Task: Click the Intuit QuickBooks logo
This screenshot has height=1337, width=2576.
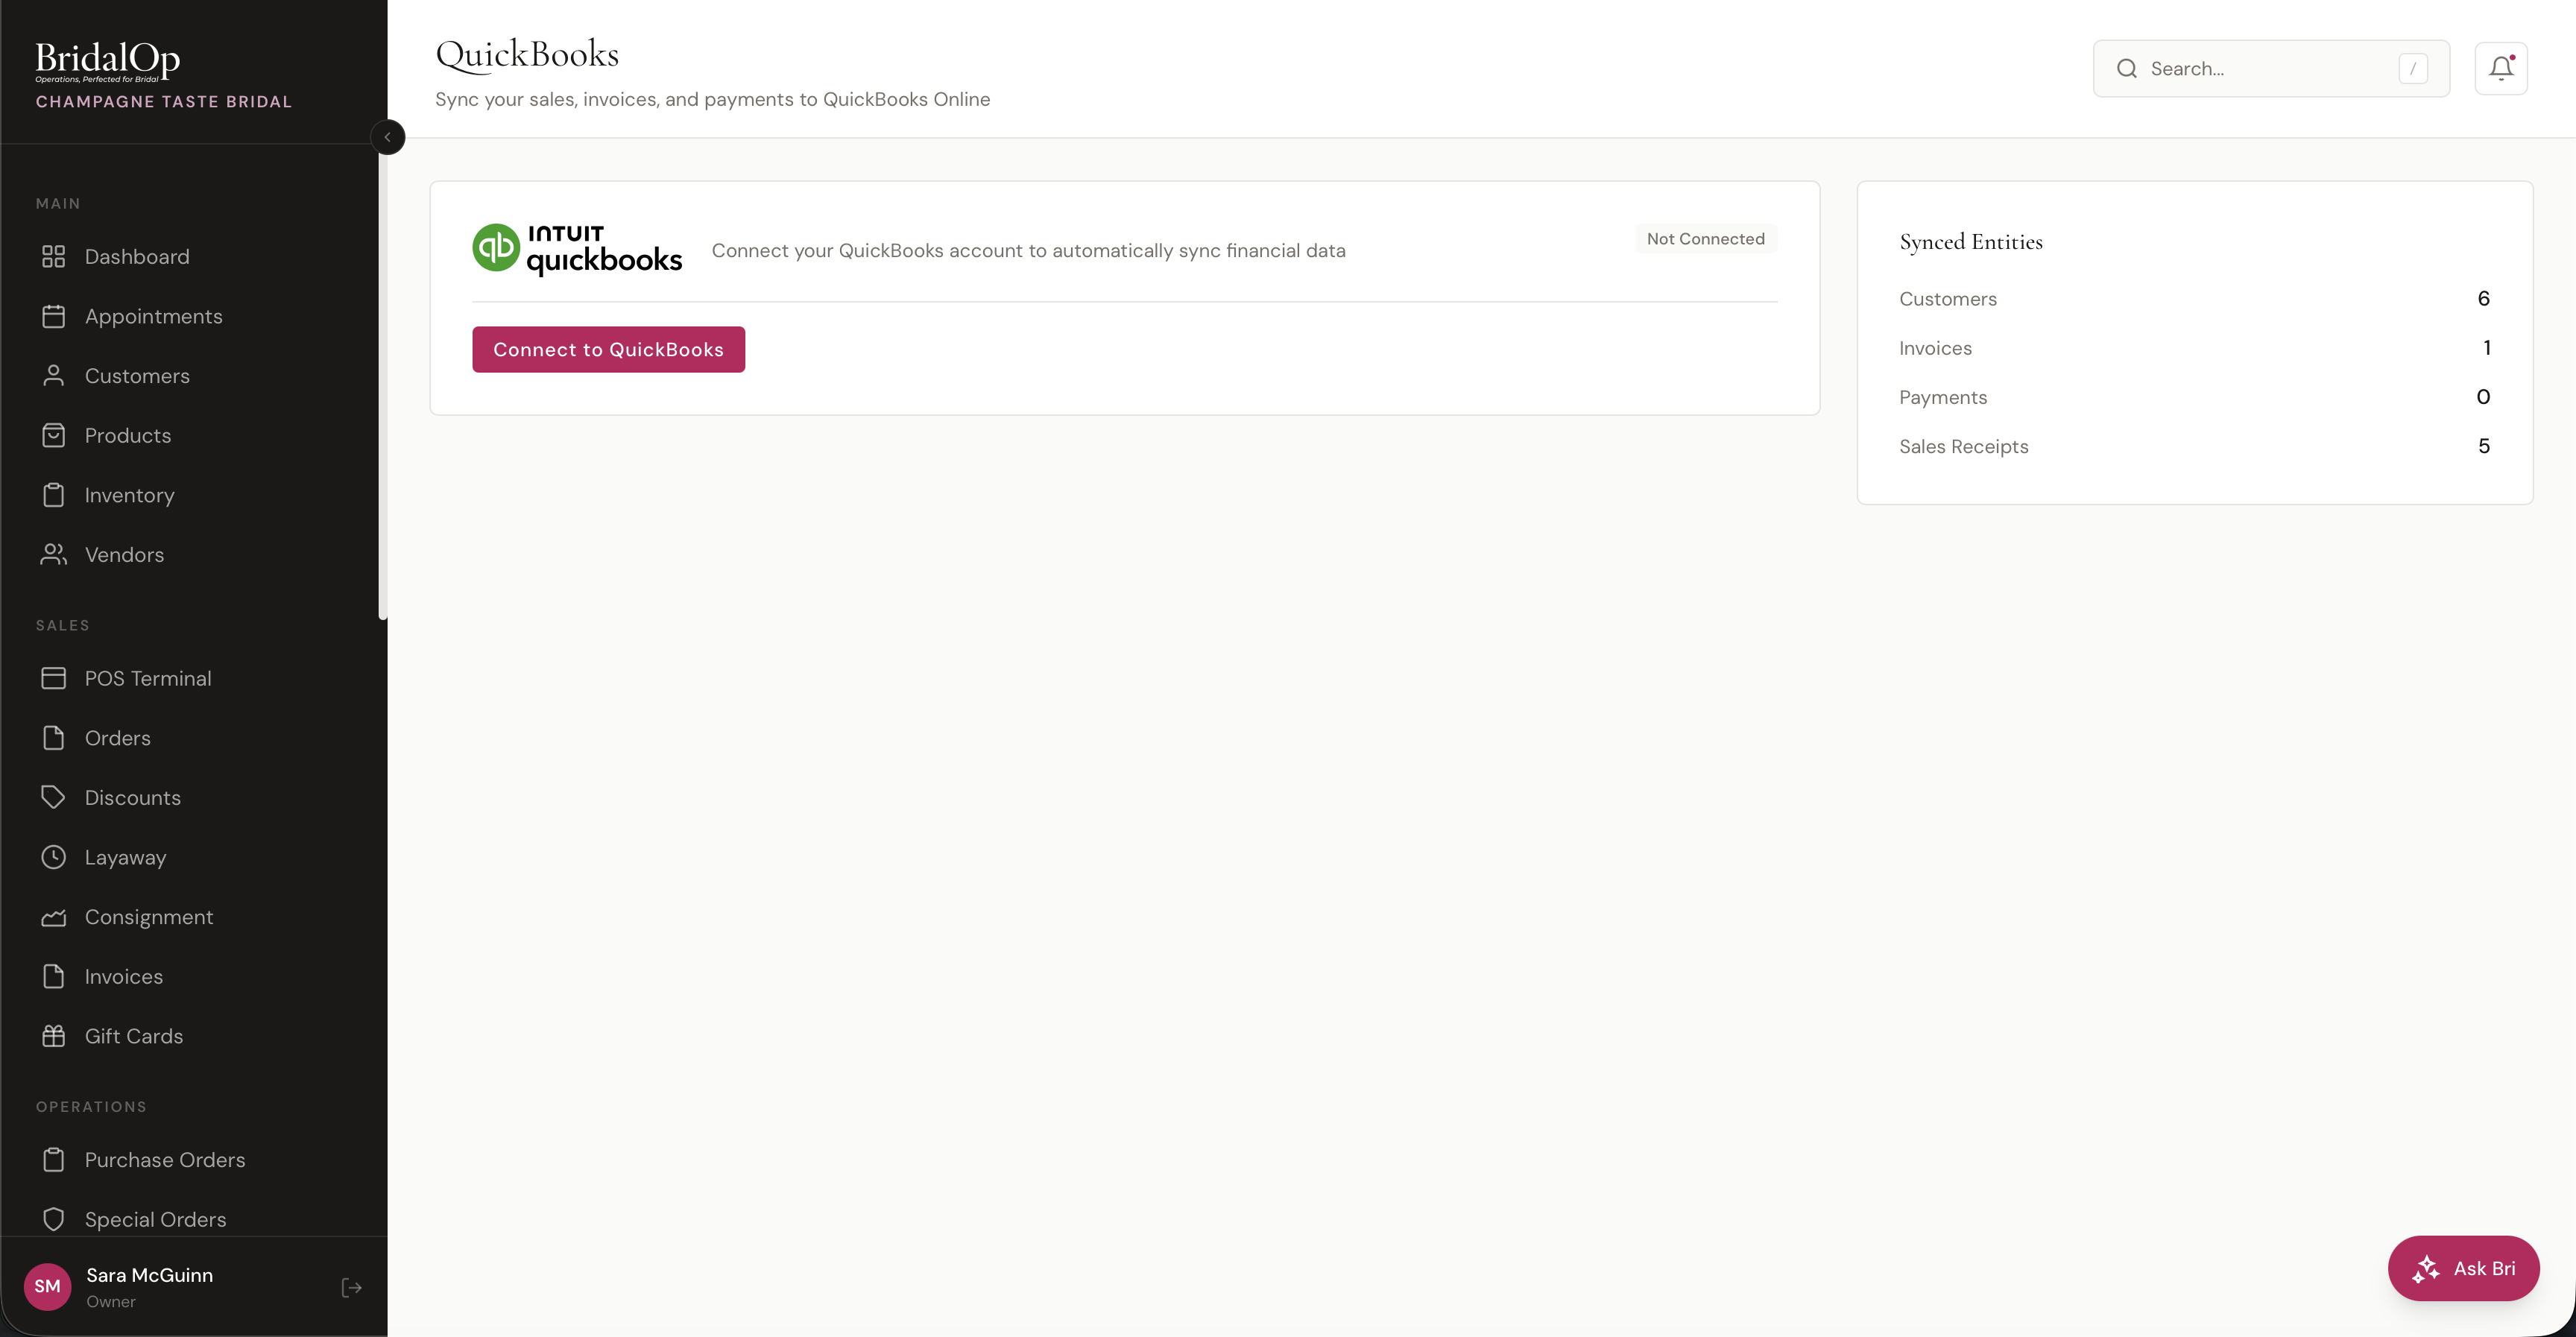Action: coord(577,249)
